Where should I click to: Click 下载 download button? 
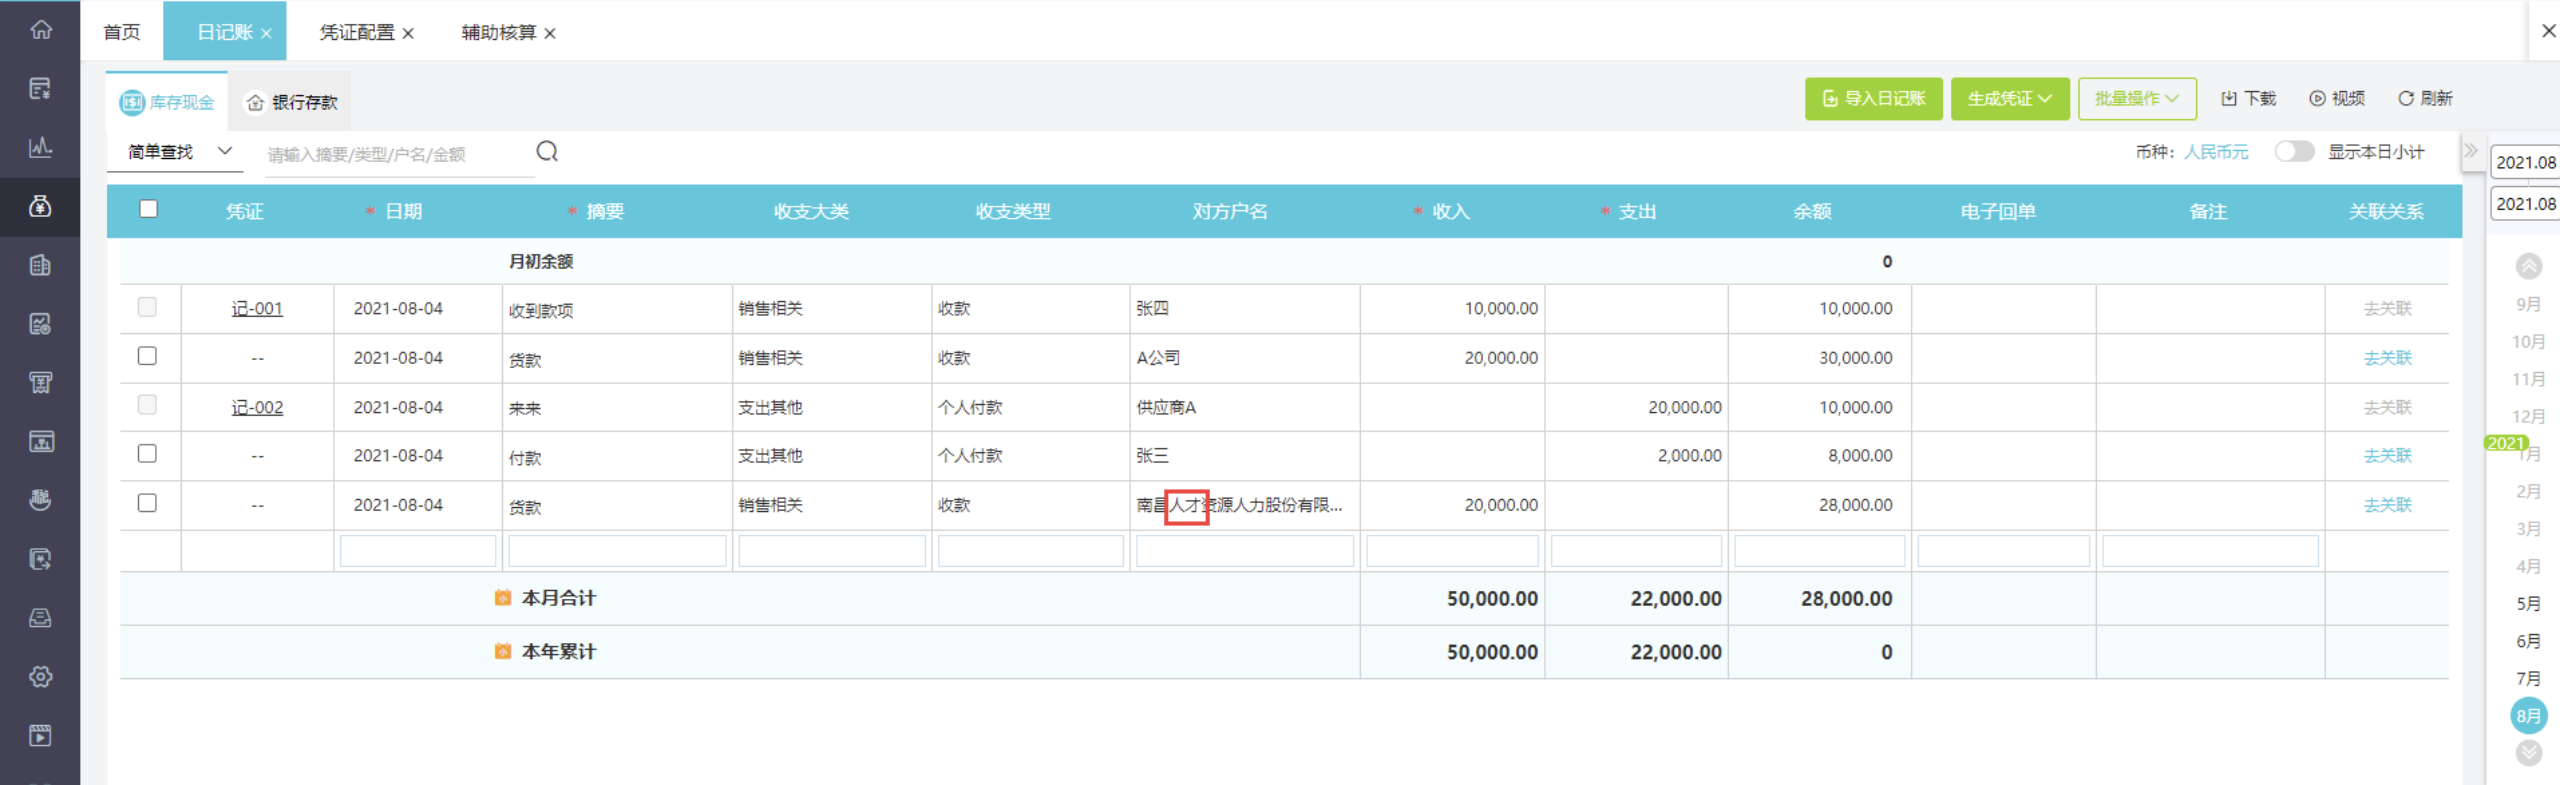click(x=2248, y=99)
